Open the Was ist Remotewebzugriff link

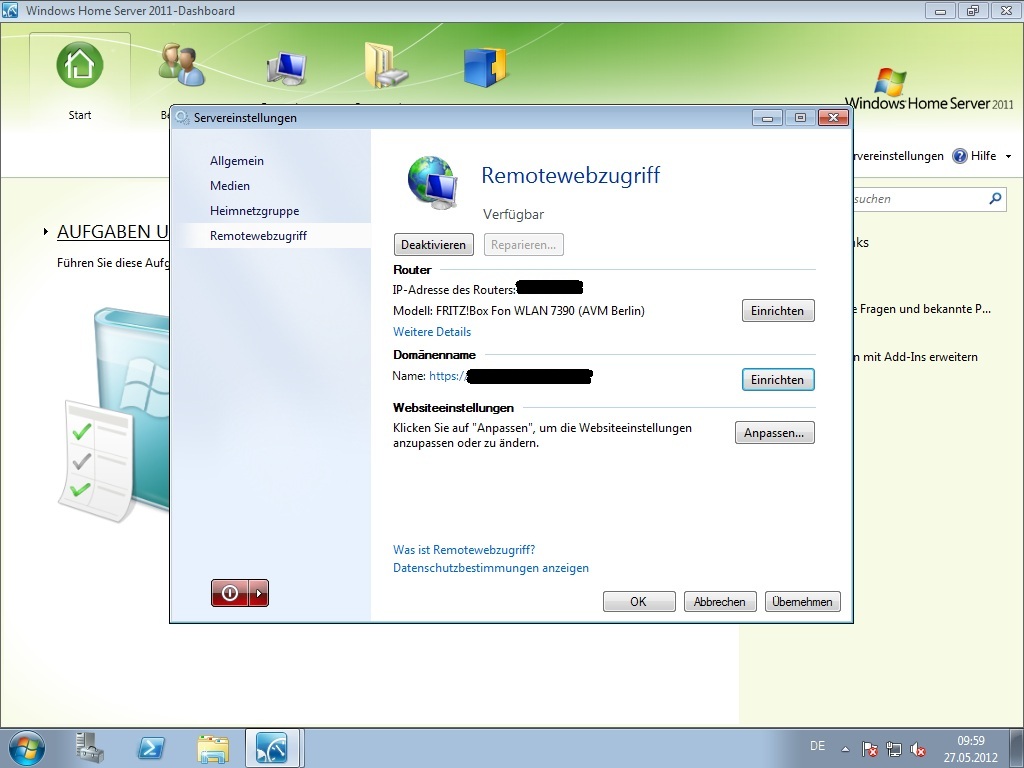pyautogui.click(x=464, y=550)
